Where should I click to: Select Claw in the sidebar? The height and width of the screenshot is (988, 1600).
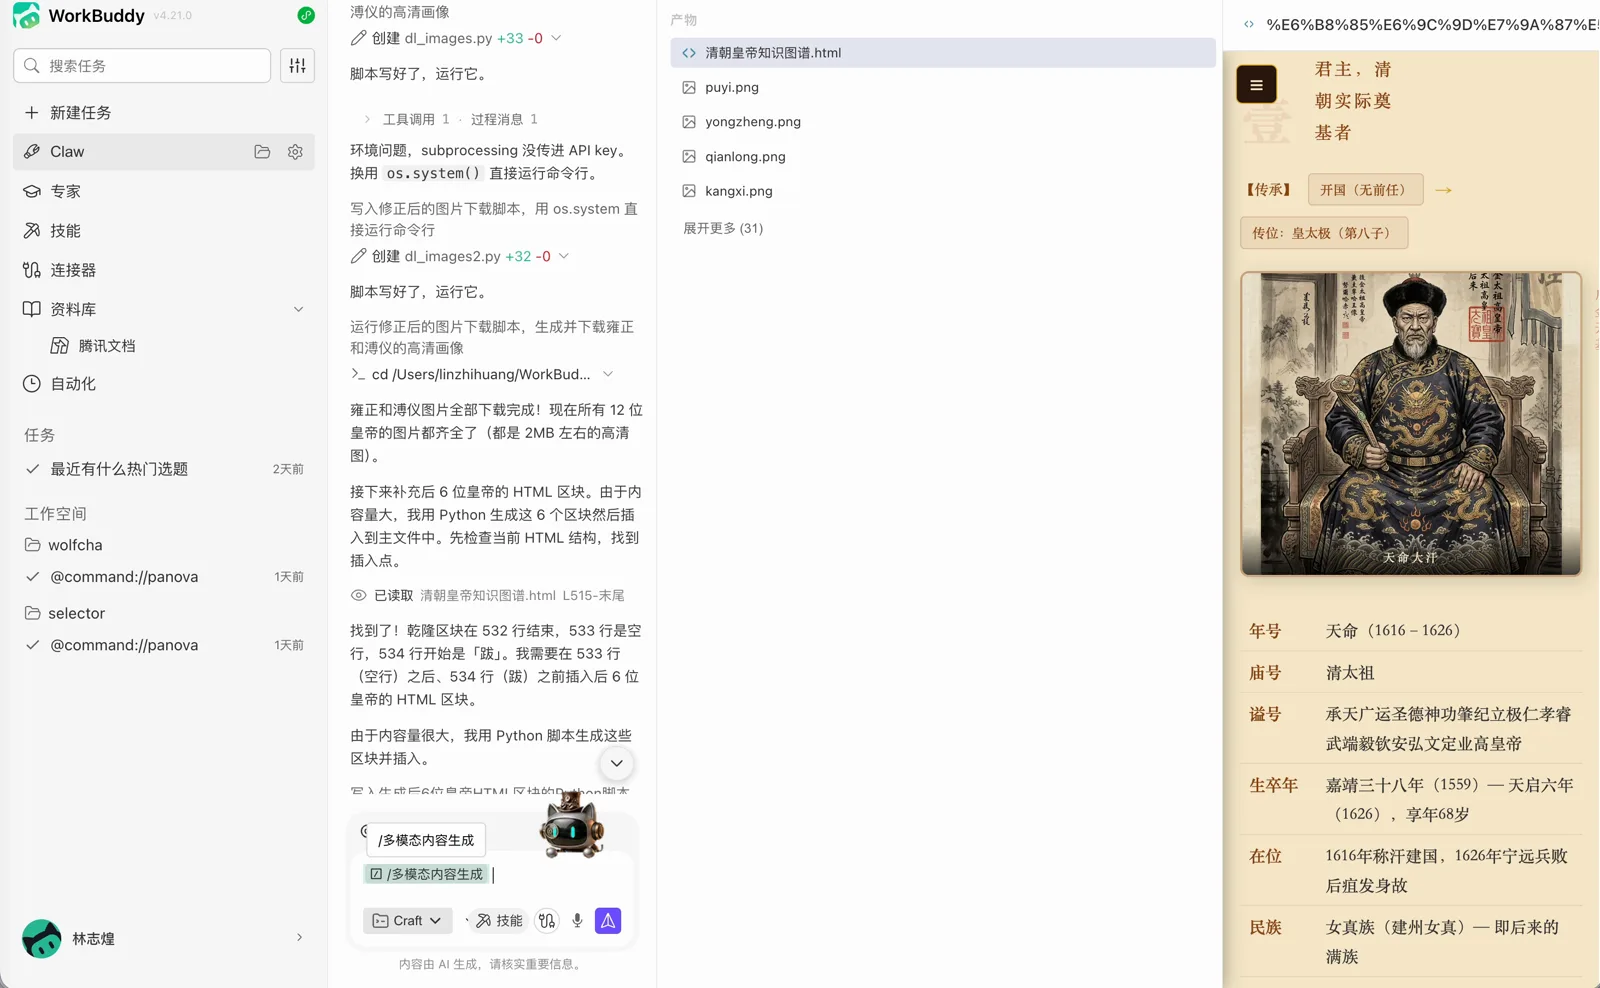(164, 151)
